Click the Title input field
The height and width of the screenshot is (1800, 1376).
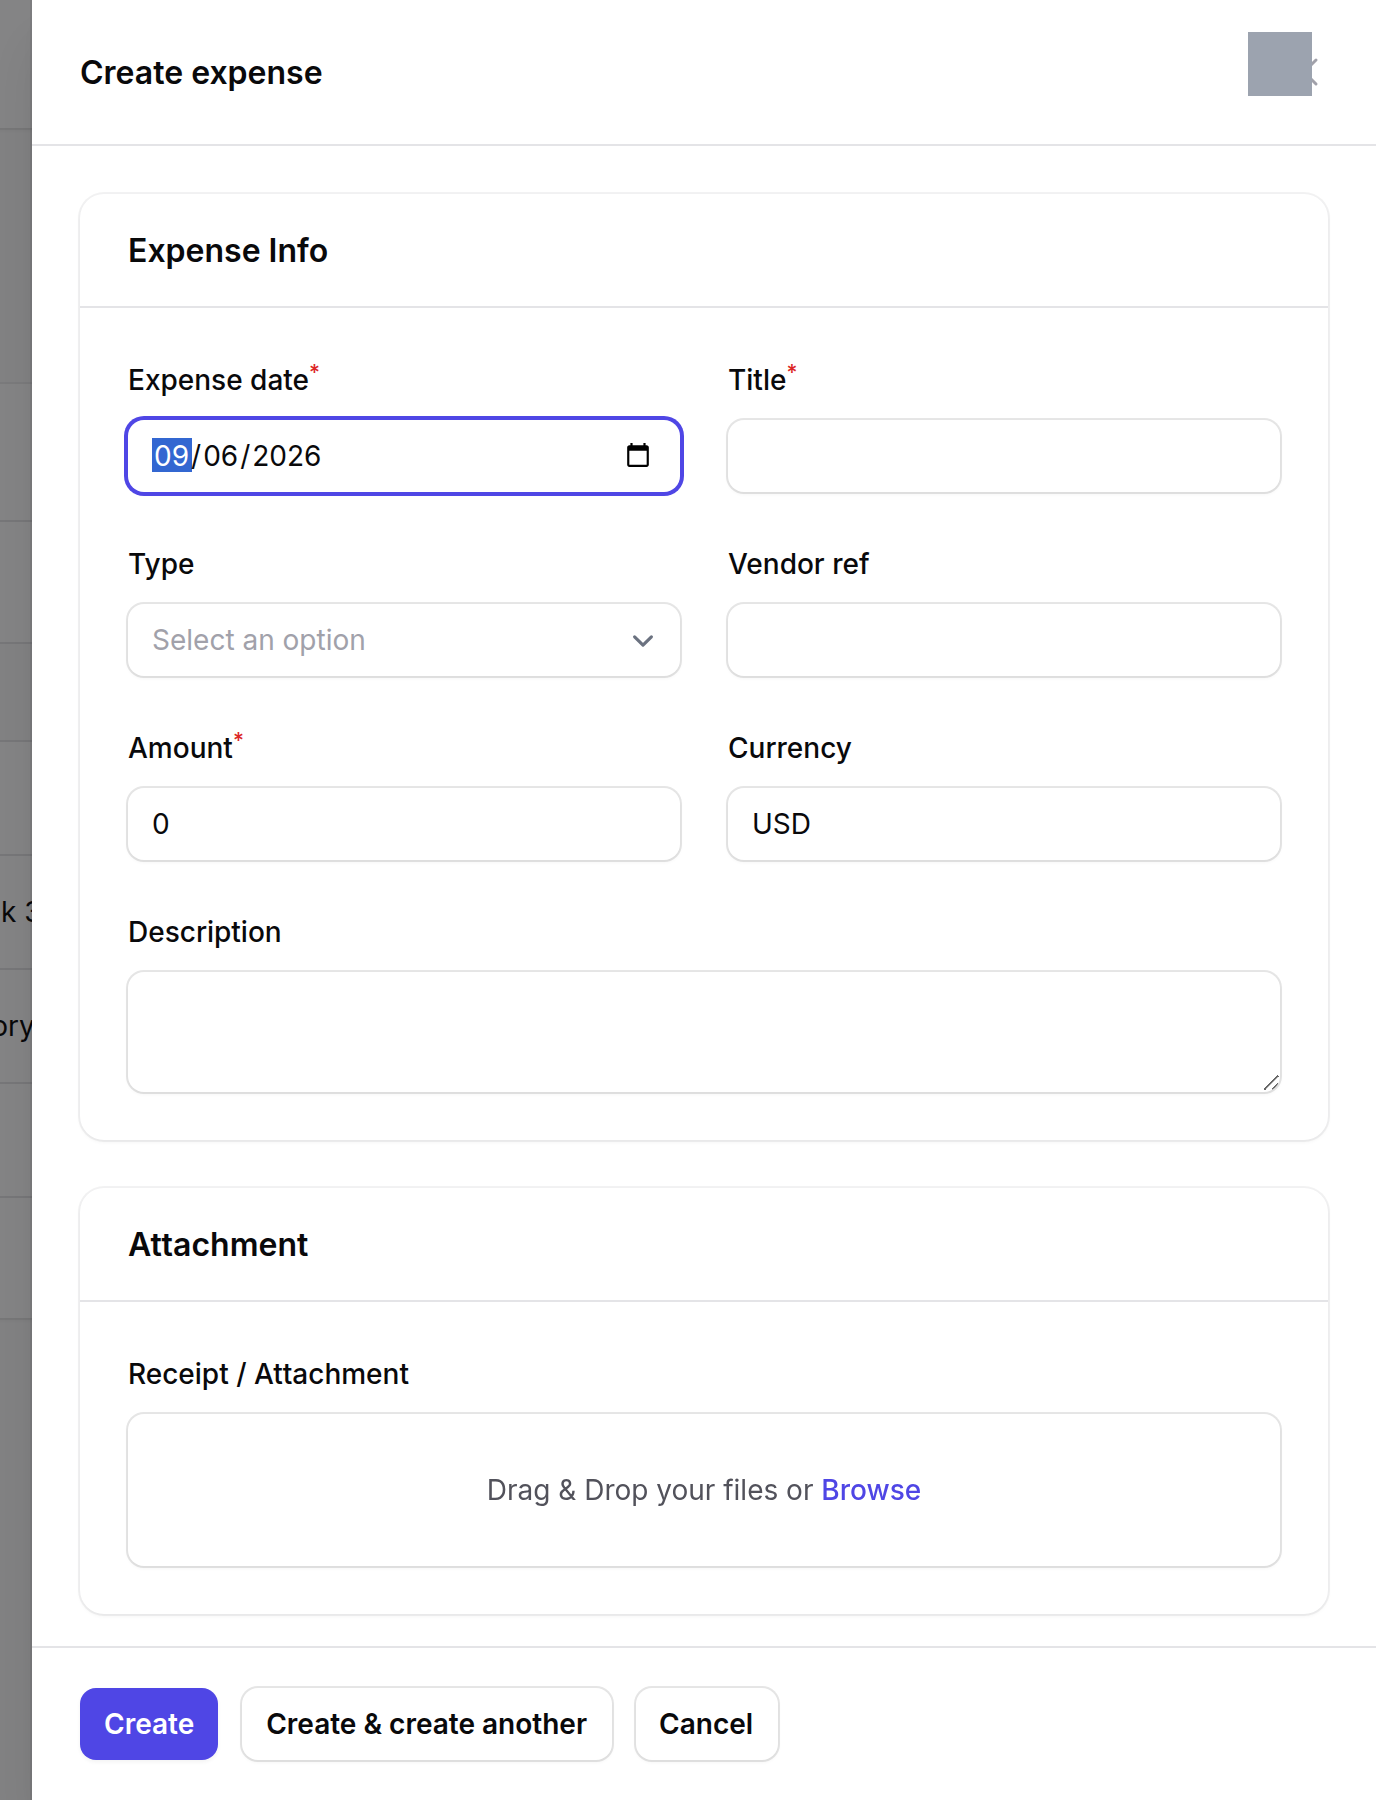click(x=1004, y=456)
